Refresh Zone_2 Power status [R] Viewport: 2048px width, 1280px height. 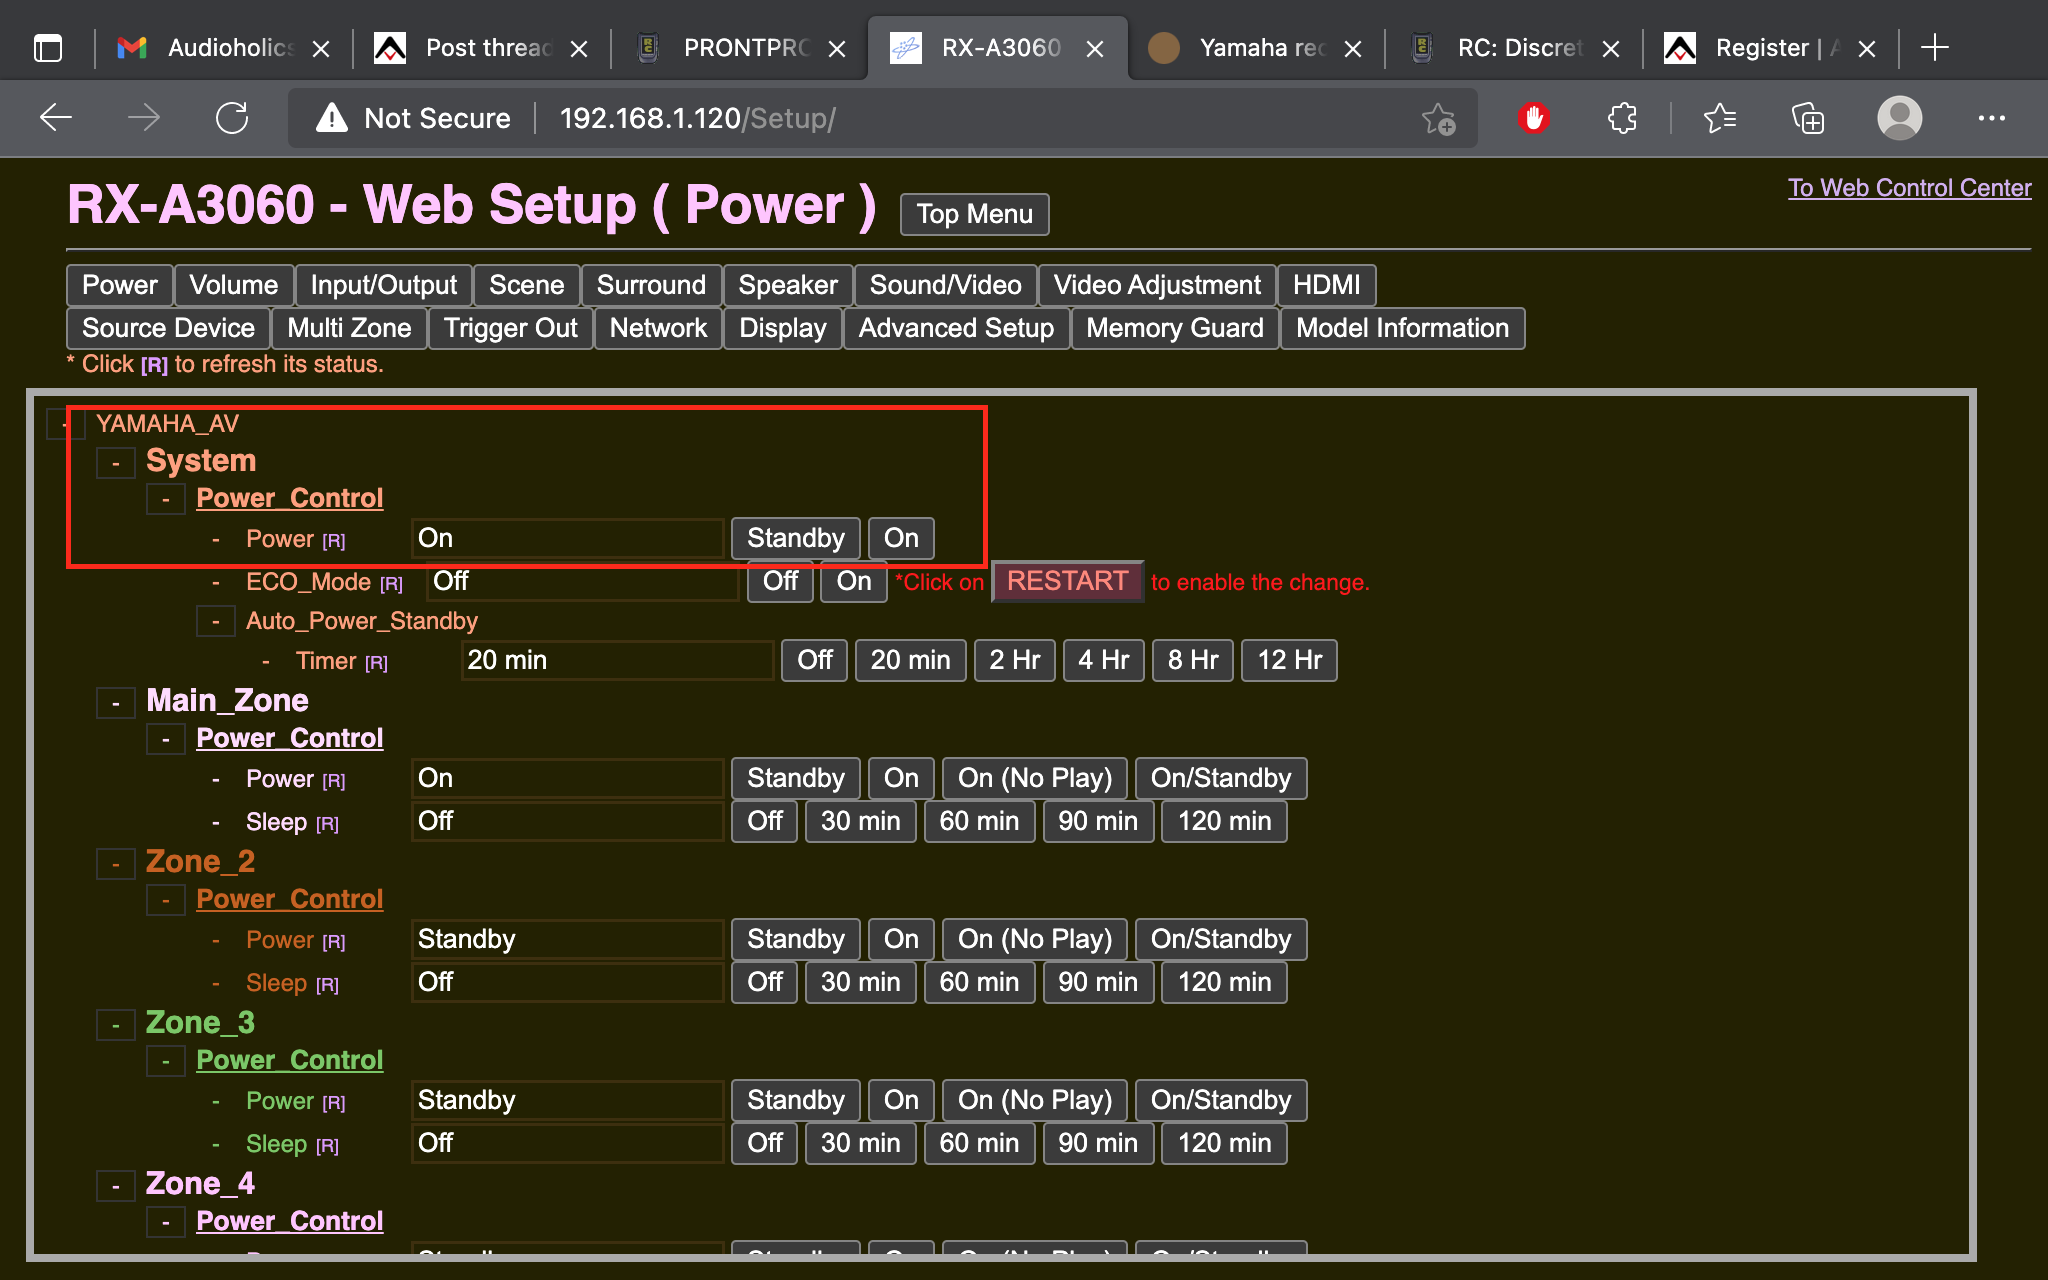click(x=334, y=942)
